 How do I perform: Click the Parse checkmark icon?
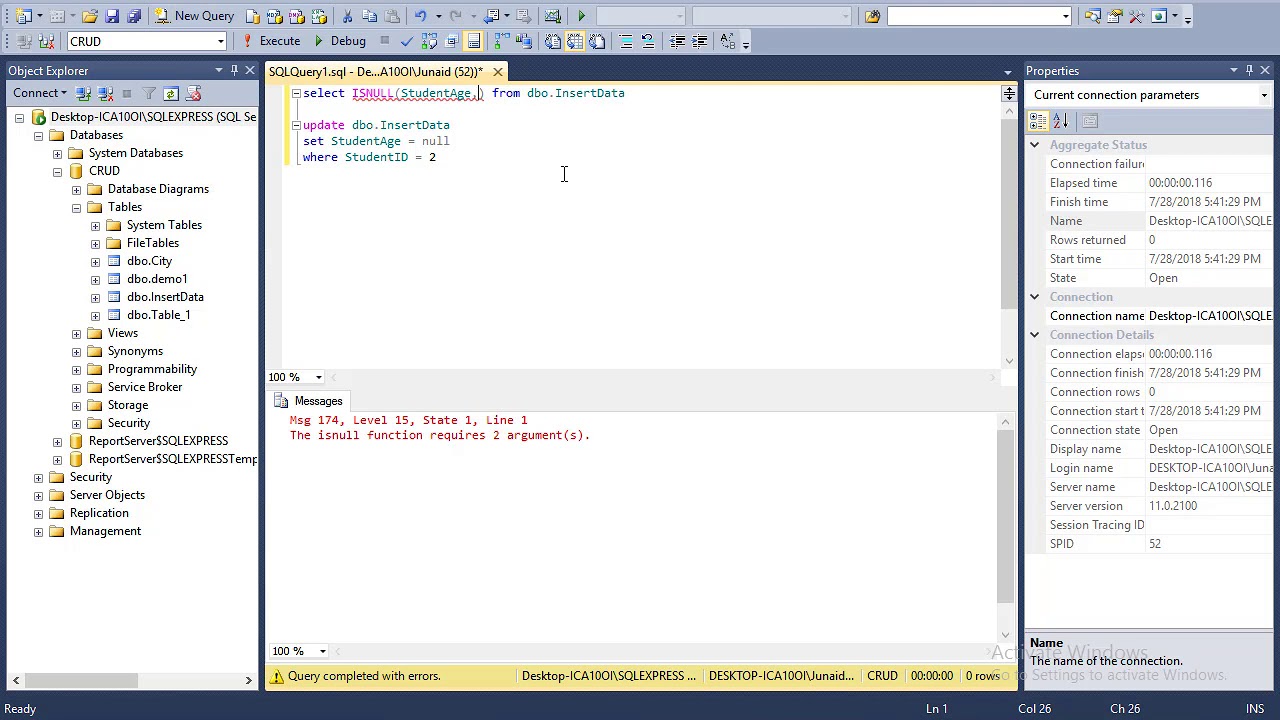tap(406, 41)
